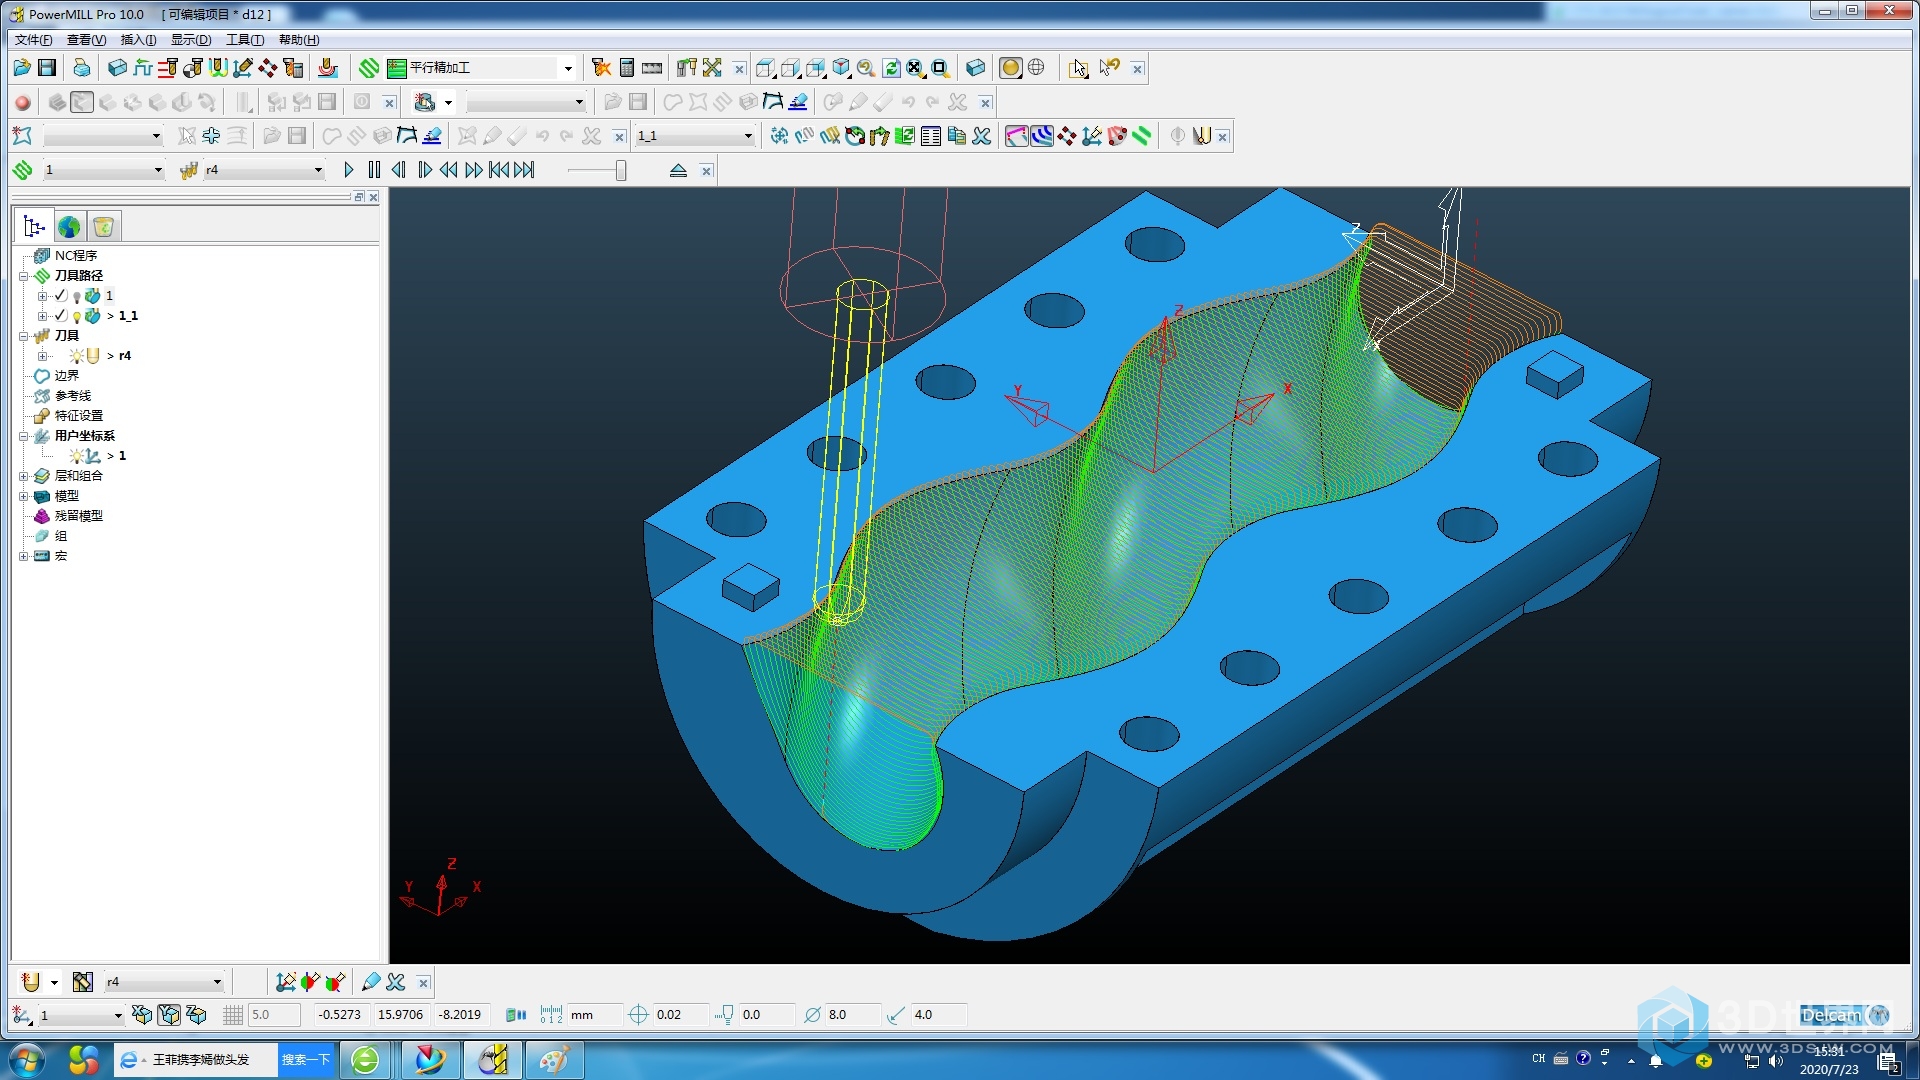Click the units mm icon in status bar
The image size is (1920, 1080).
(x=551, y=1015)
